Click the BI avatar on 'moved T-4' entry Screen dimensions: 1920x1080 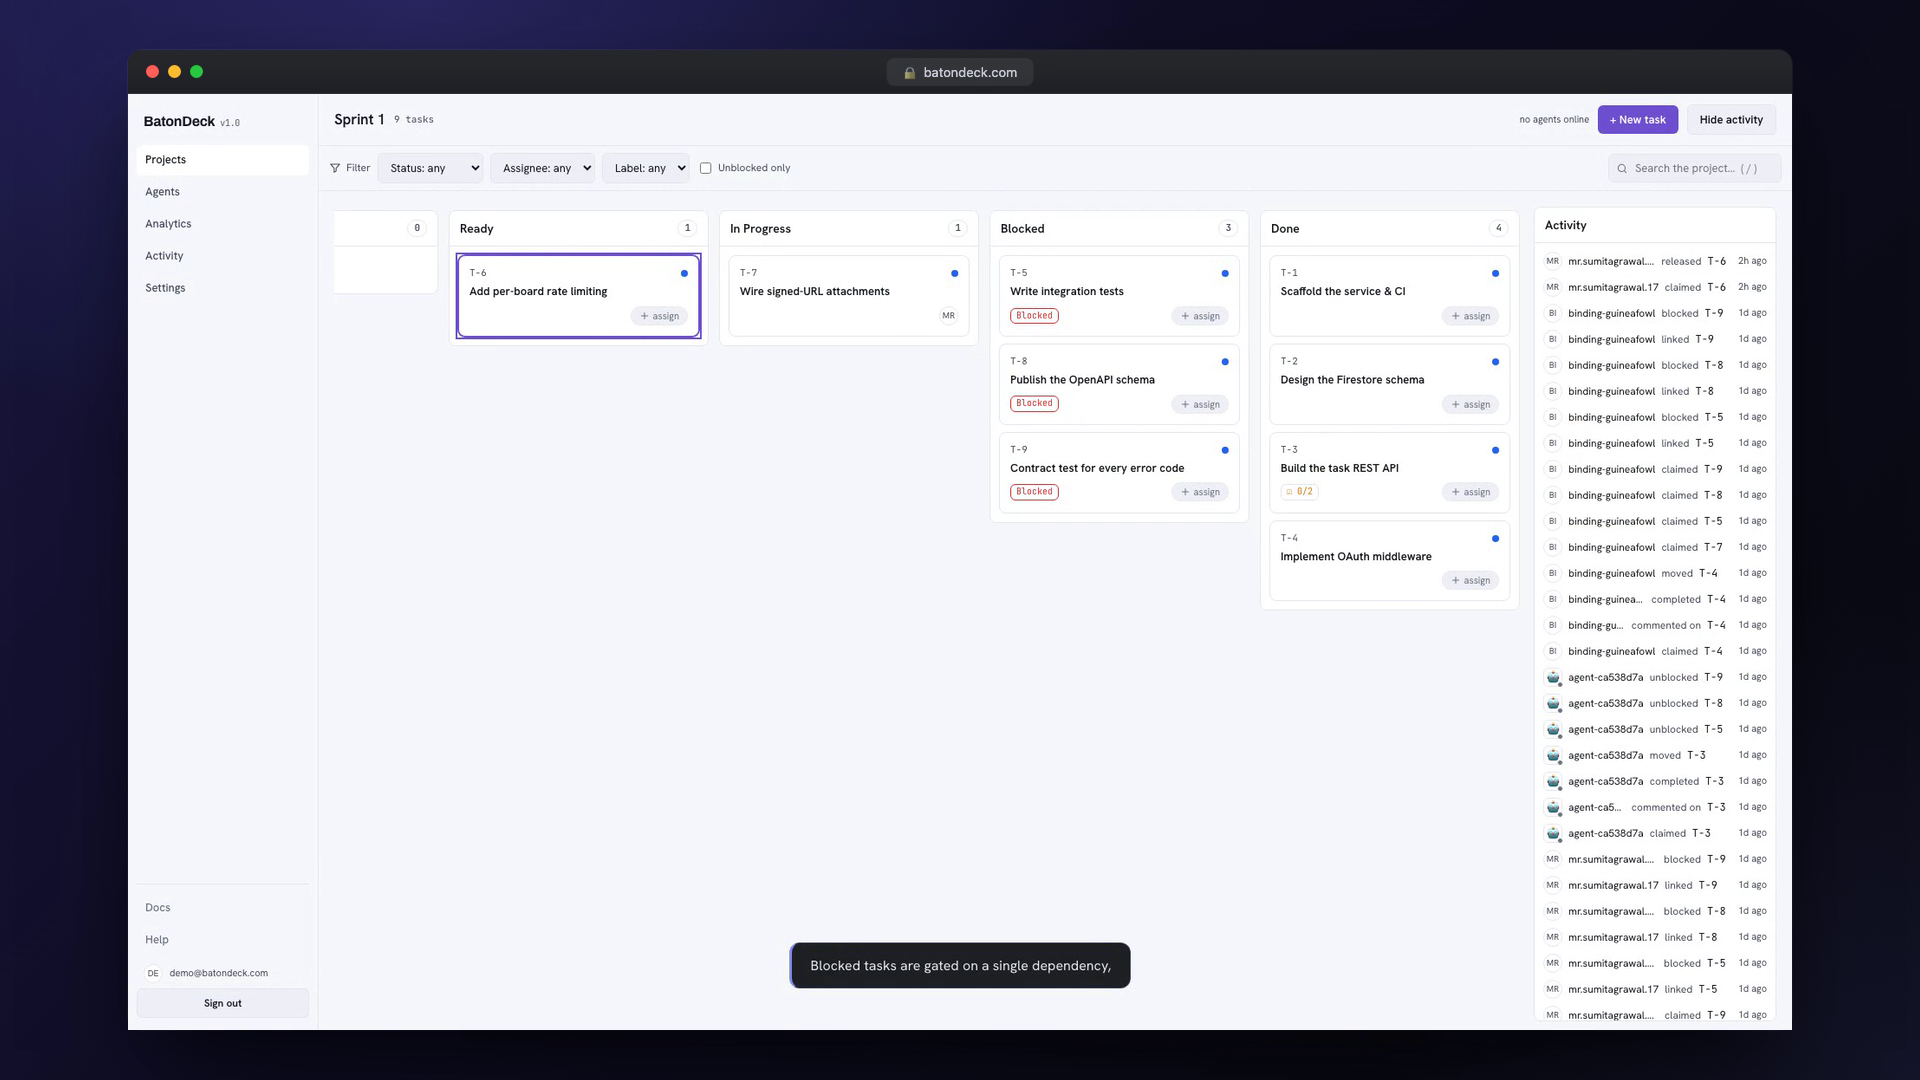point(1553,574)
